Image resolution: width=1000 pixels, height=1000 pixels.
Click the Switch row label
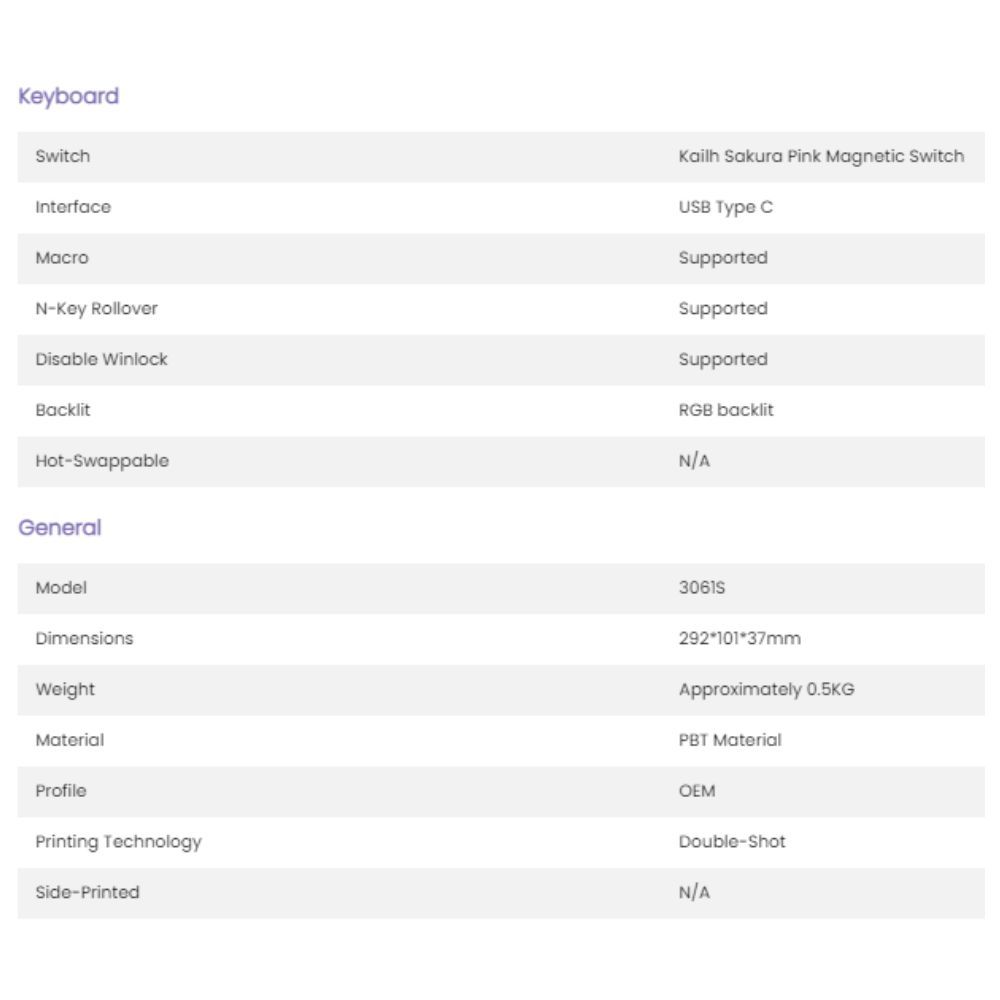point(63,157)
